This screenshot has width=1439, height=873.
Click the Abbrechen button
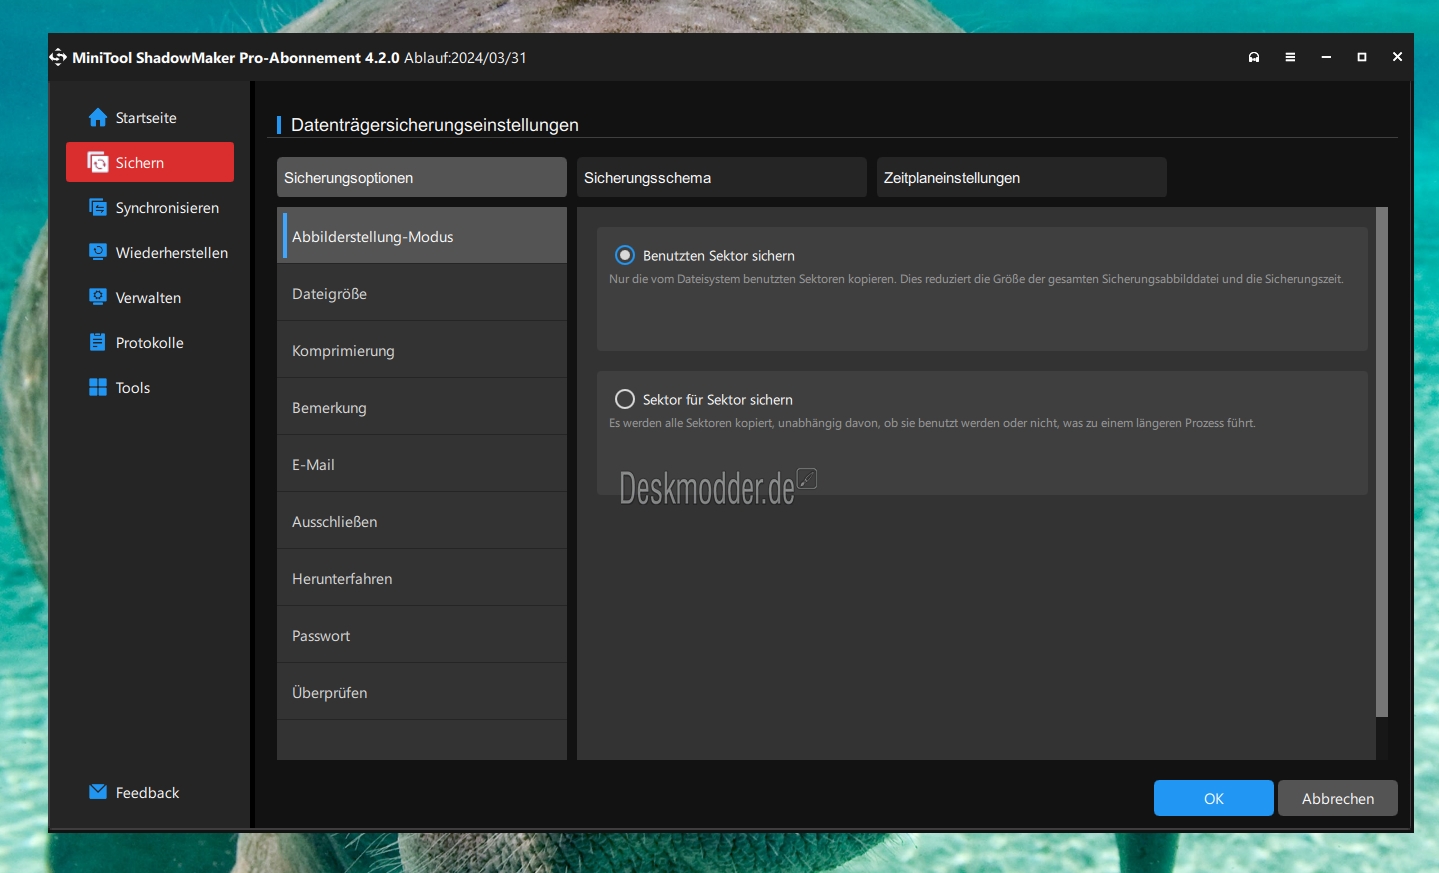pyautogui.click(x=1338, y=798)
